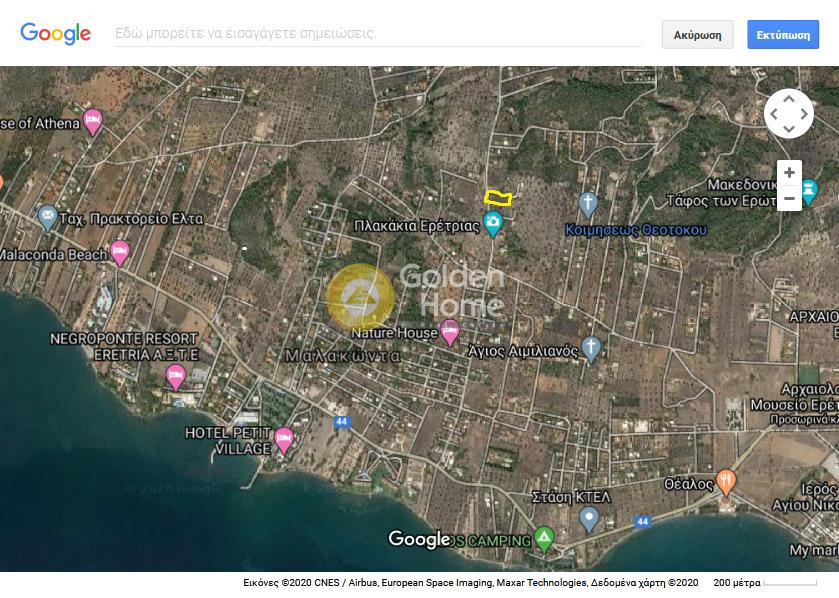Select the Negroponte Resort hotel marker
The height and width of the screenshot is (598, 839).
(176, 376)
